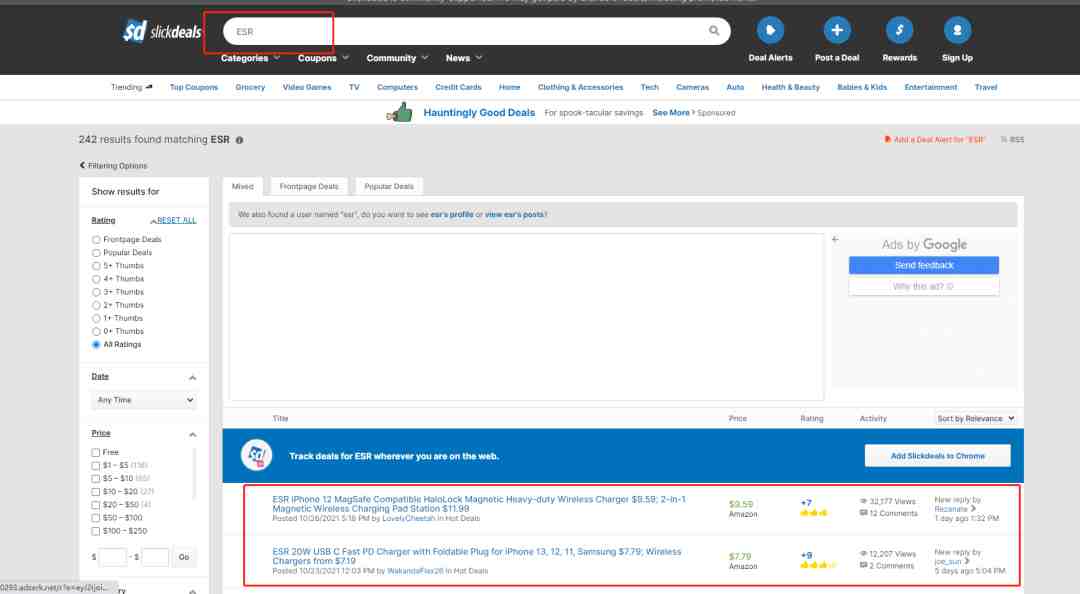Click the Post a Deal plus icon

click(837, 30)
